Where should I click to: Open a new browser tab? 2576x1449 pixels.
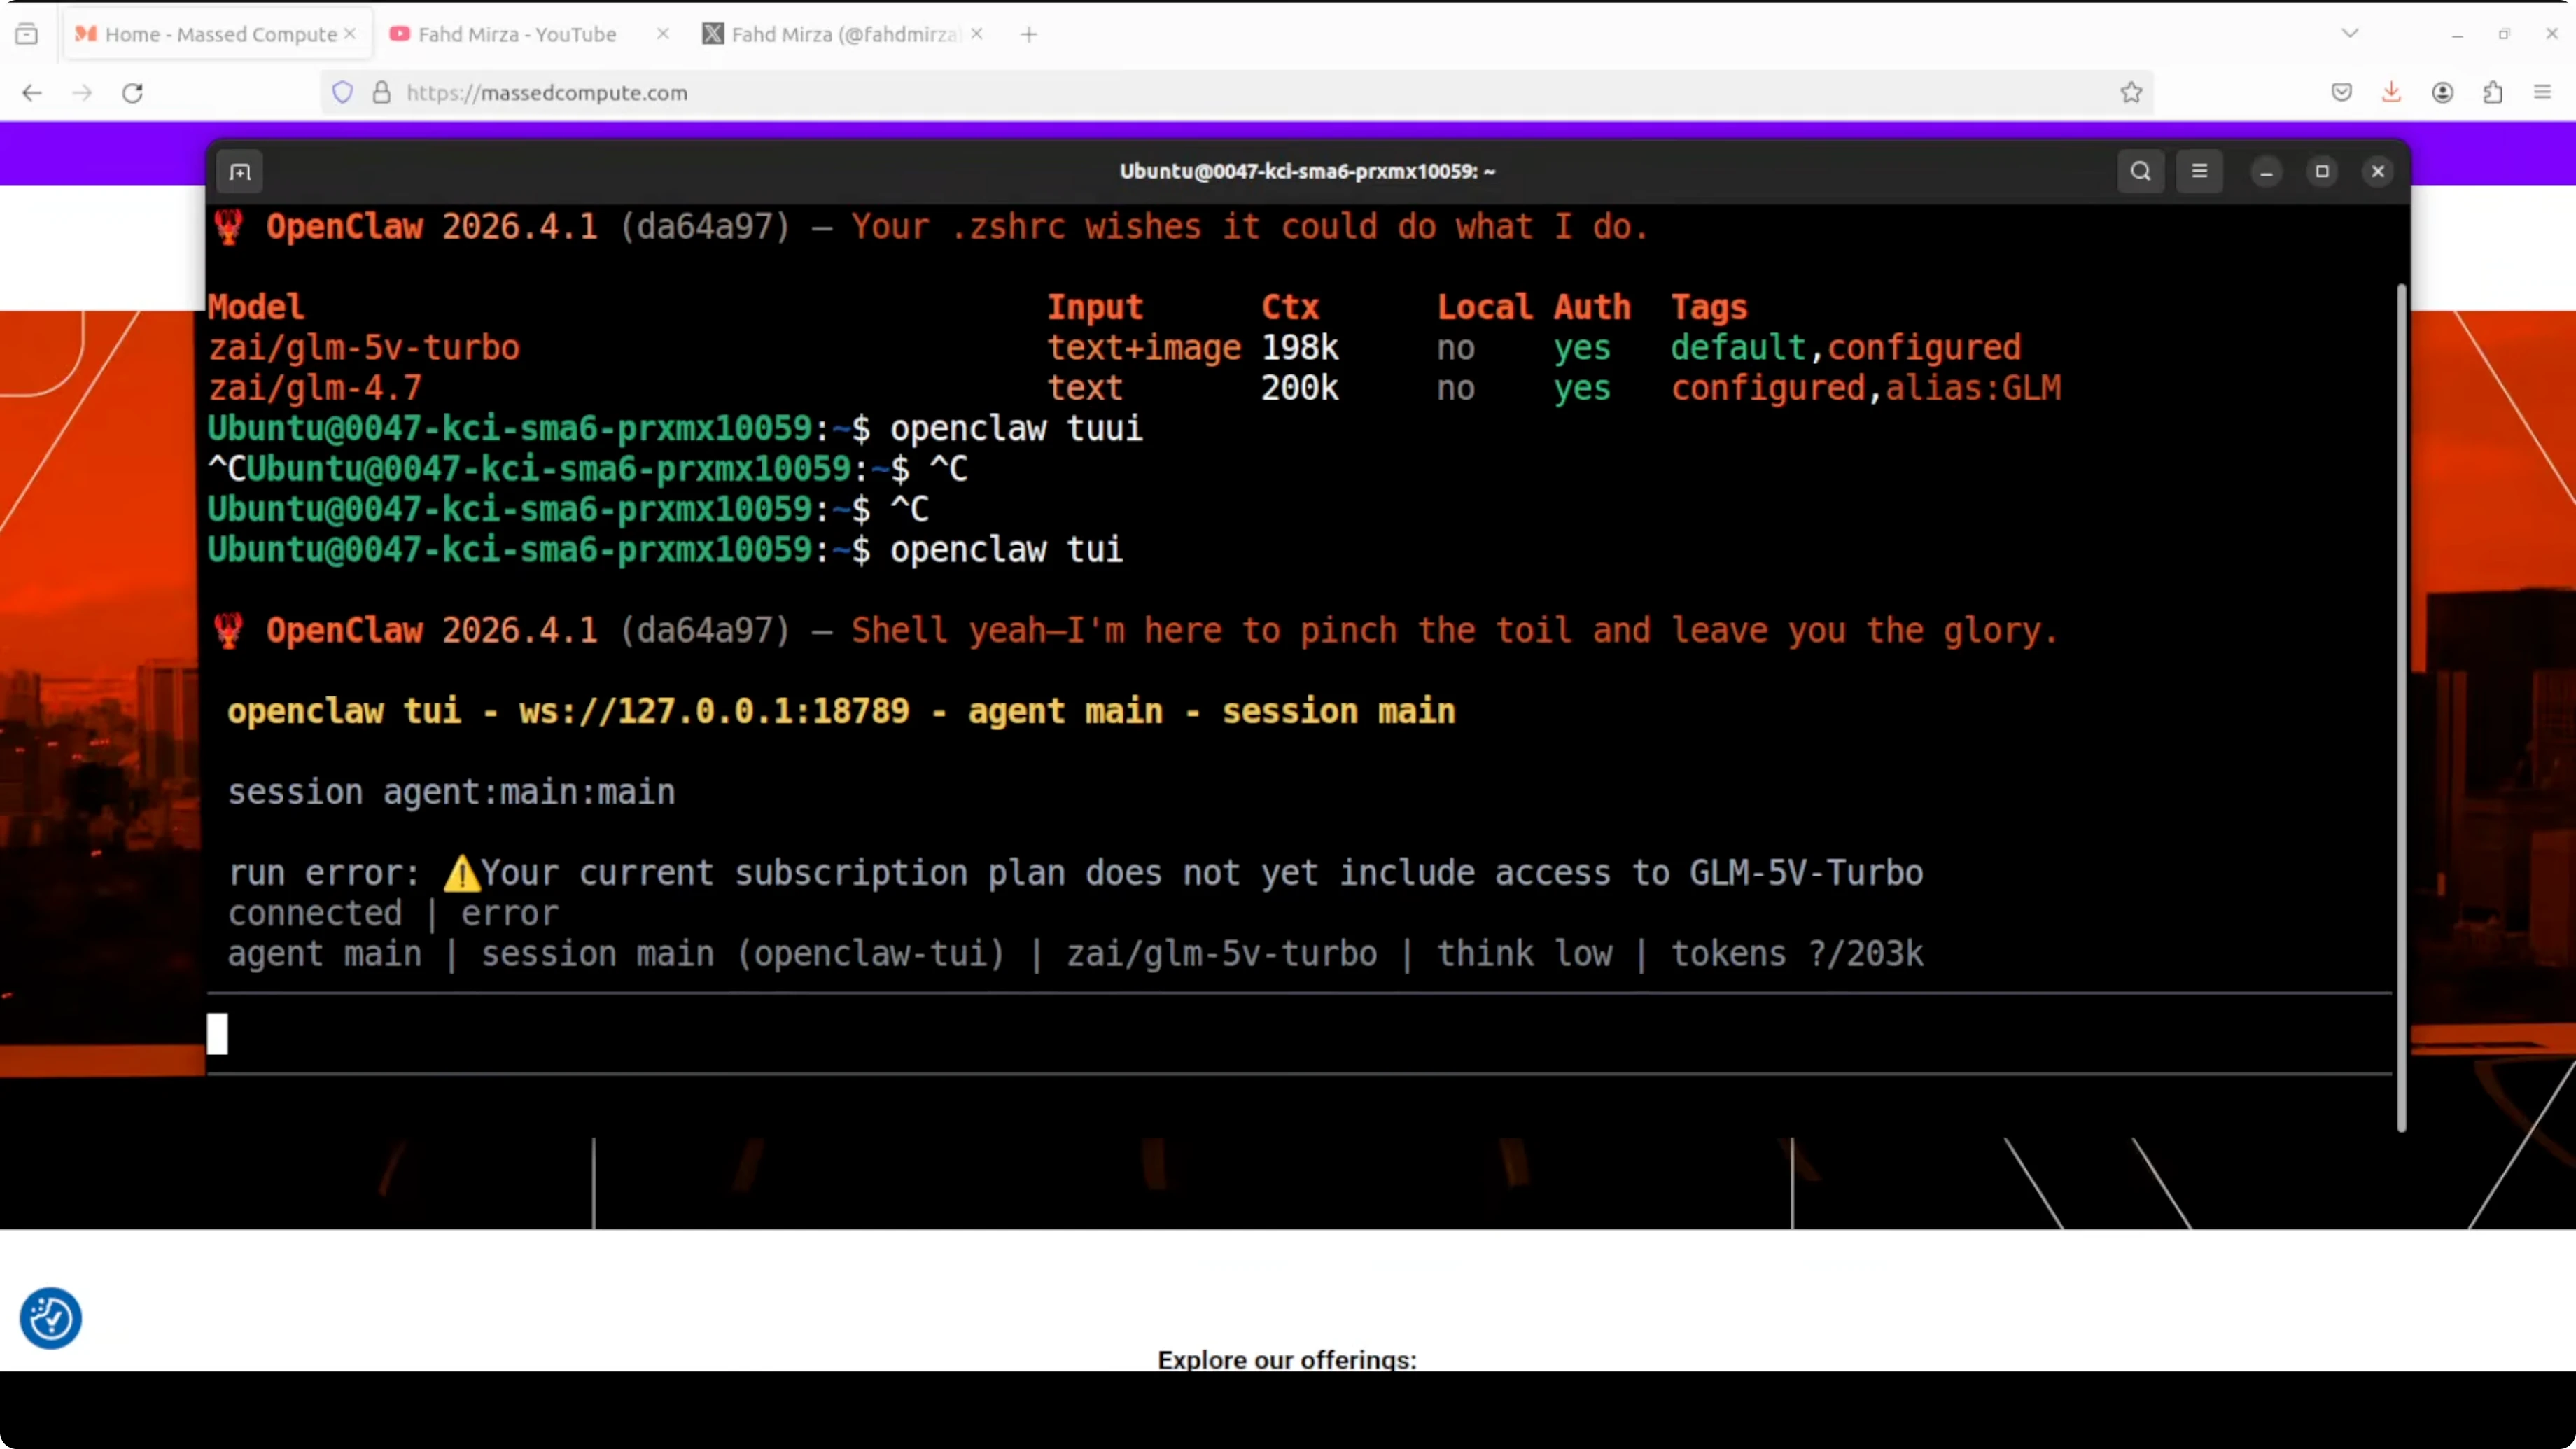[x=1028, y=34]
